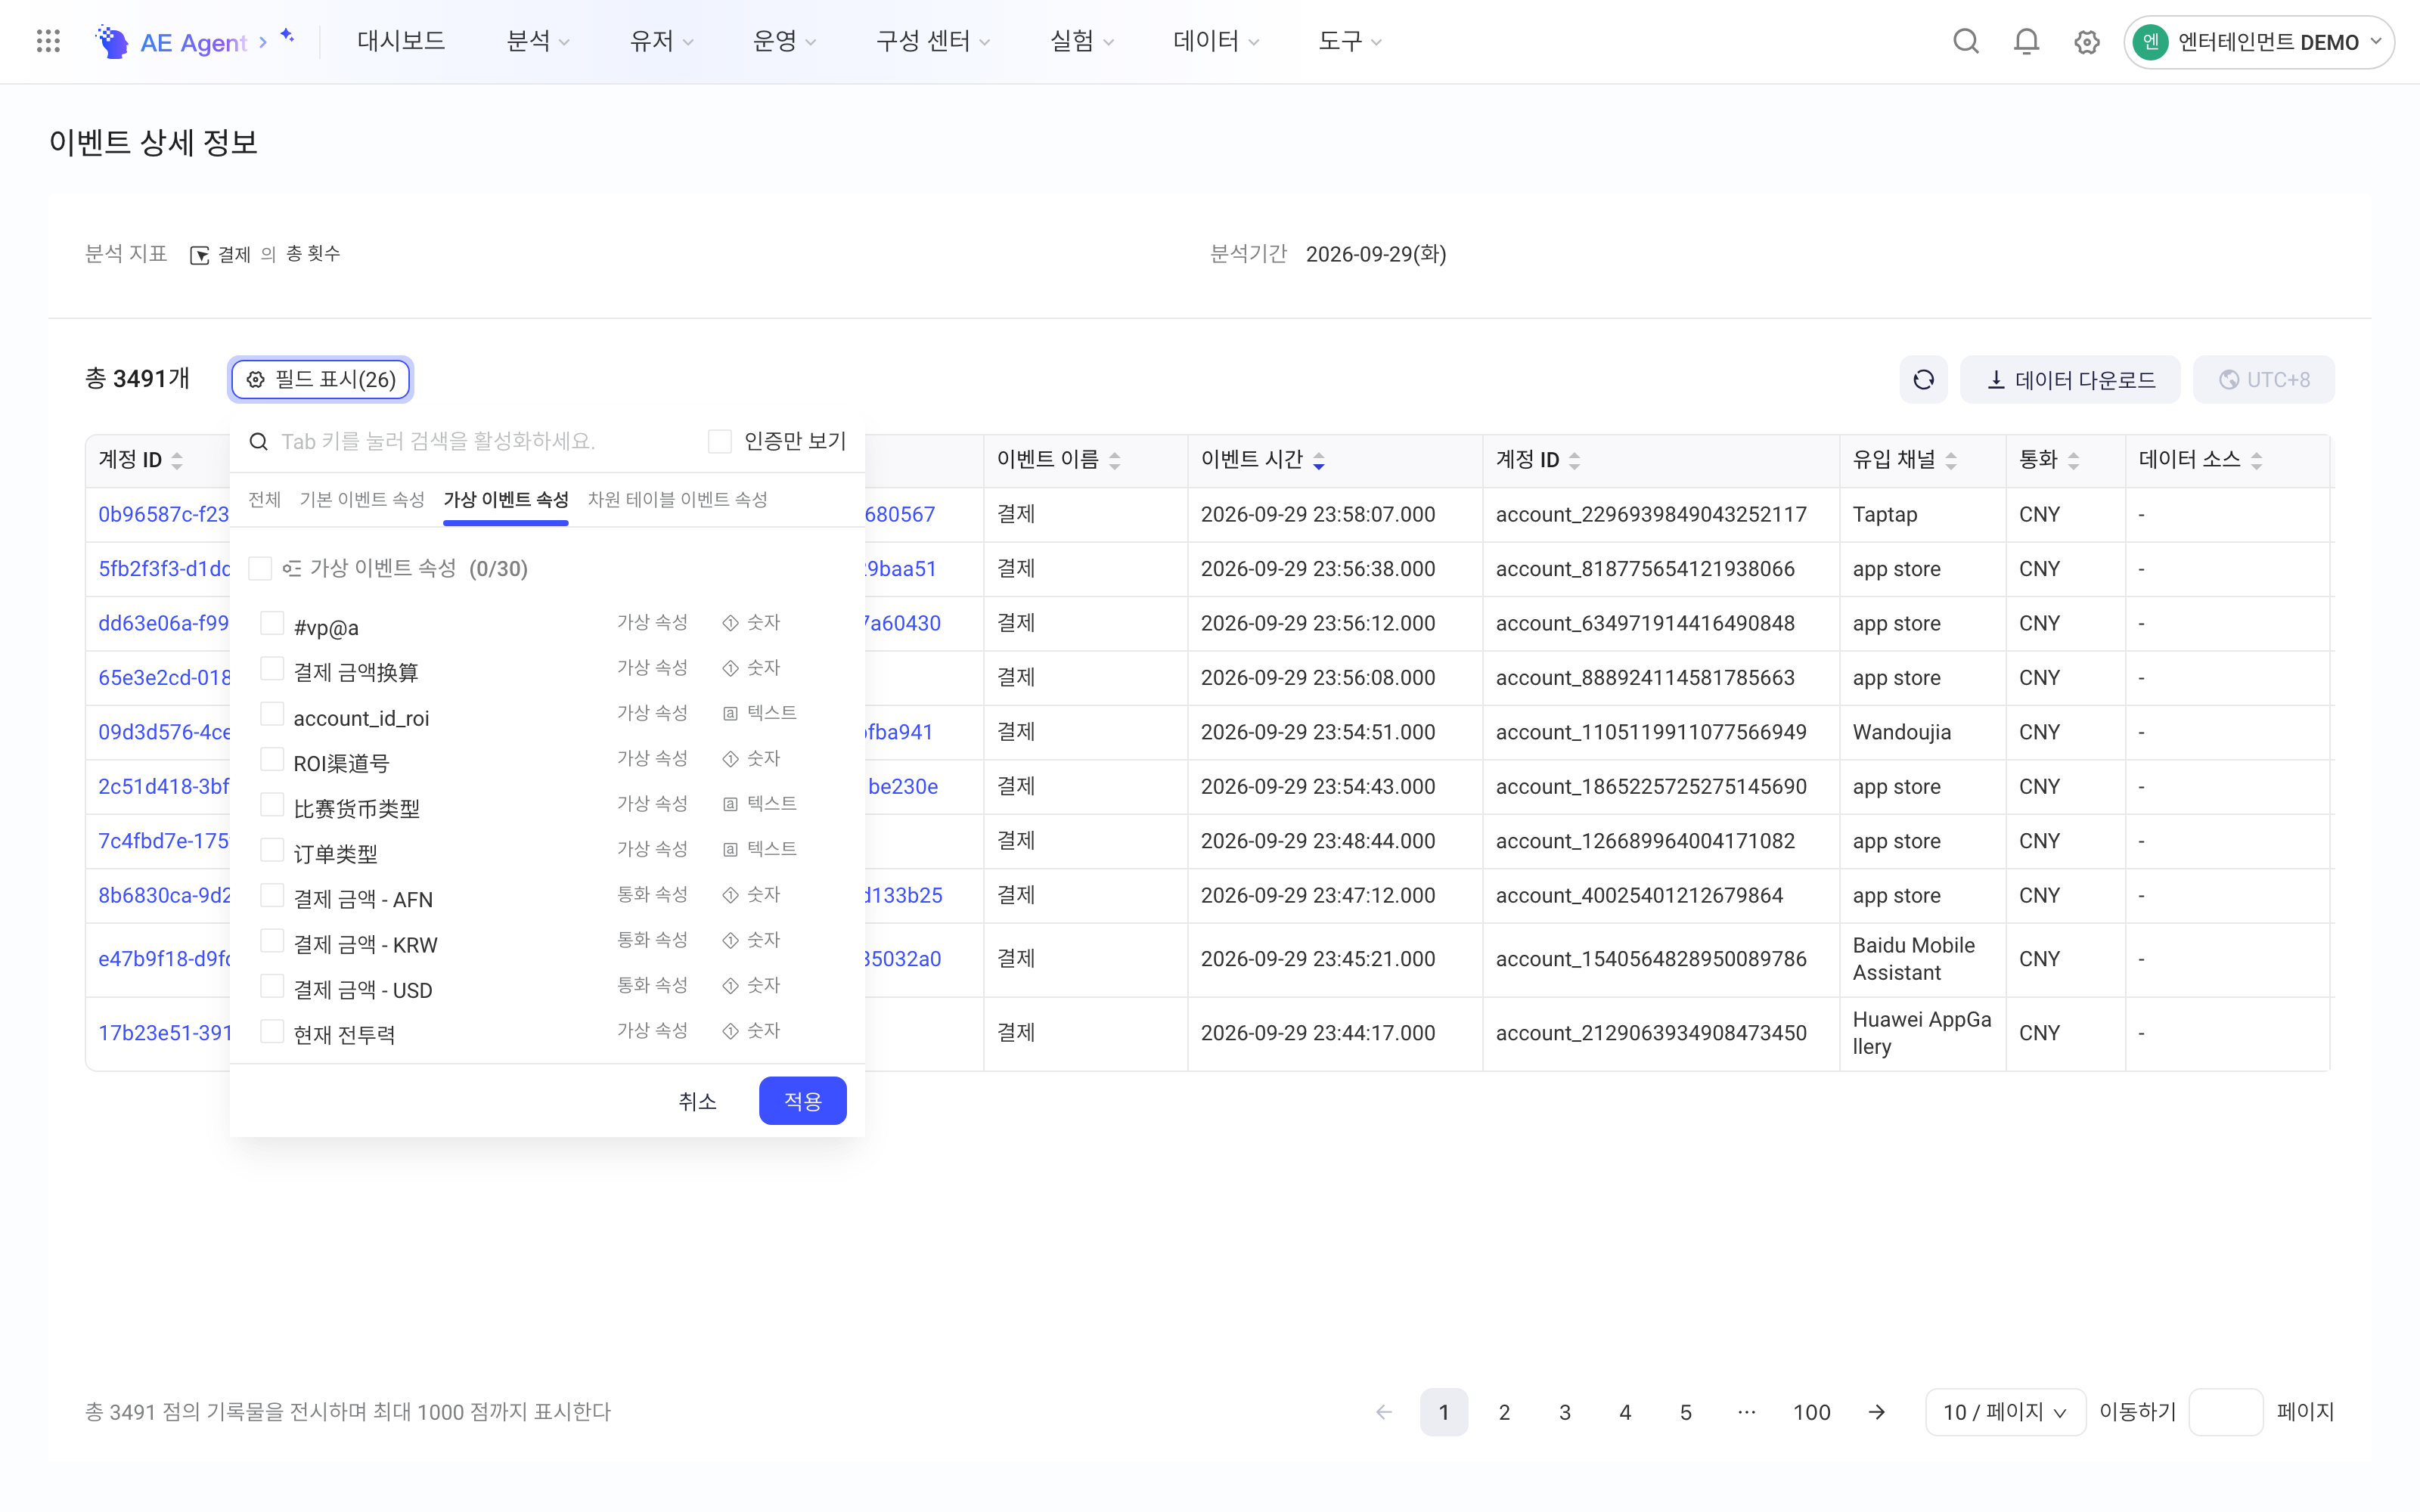
Task: Click the 이동하기 page number input
Action: pos(2225,1412)
